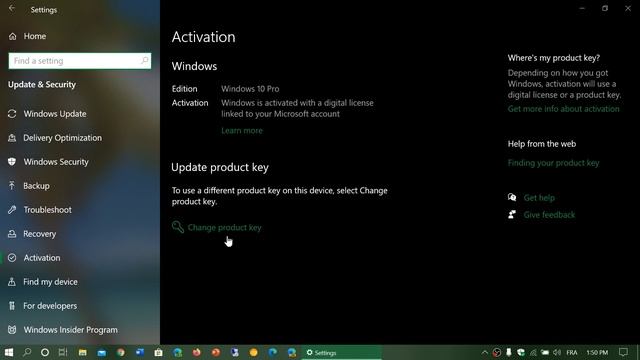
Task: Launch Google Chrome from taskbar
Action: (x=120, y=352)
